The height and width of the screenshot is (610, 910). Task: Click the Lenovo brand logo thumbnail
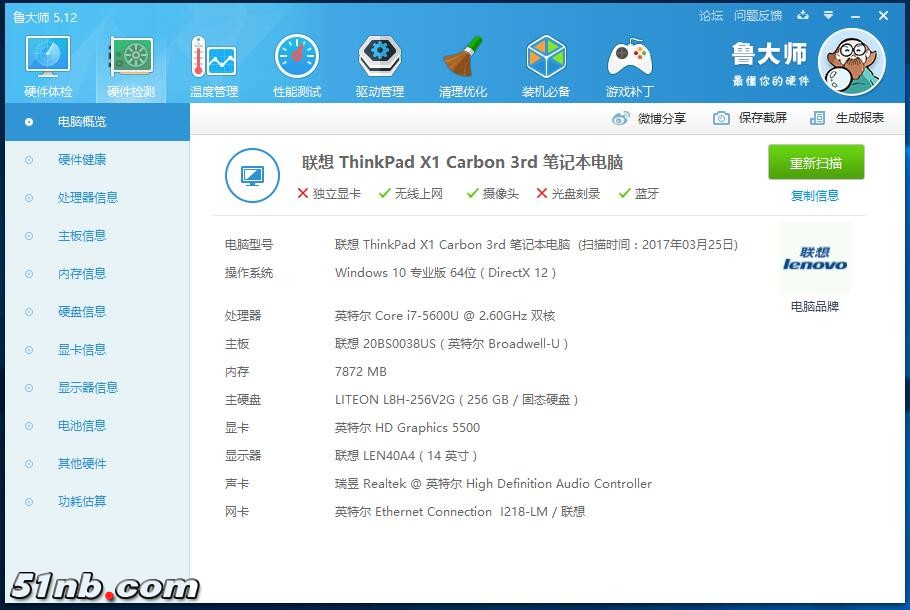(x=815, y=259)
